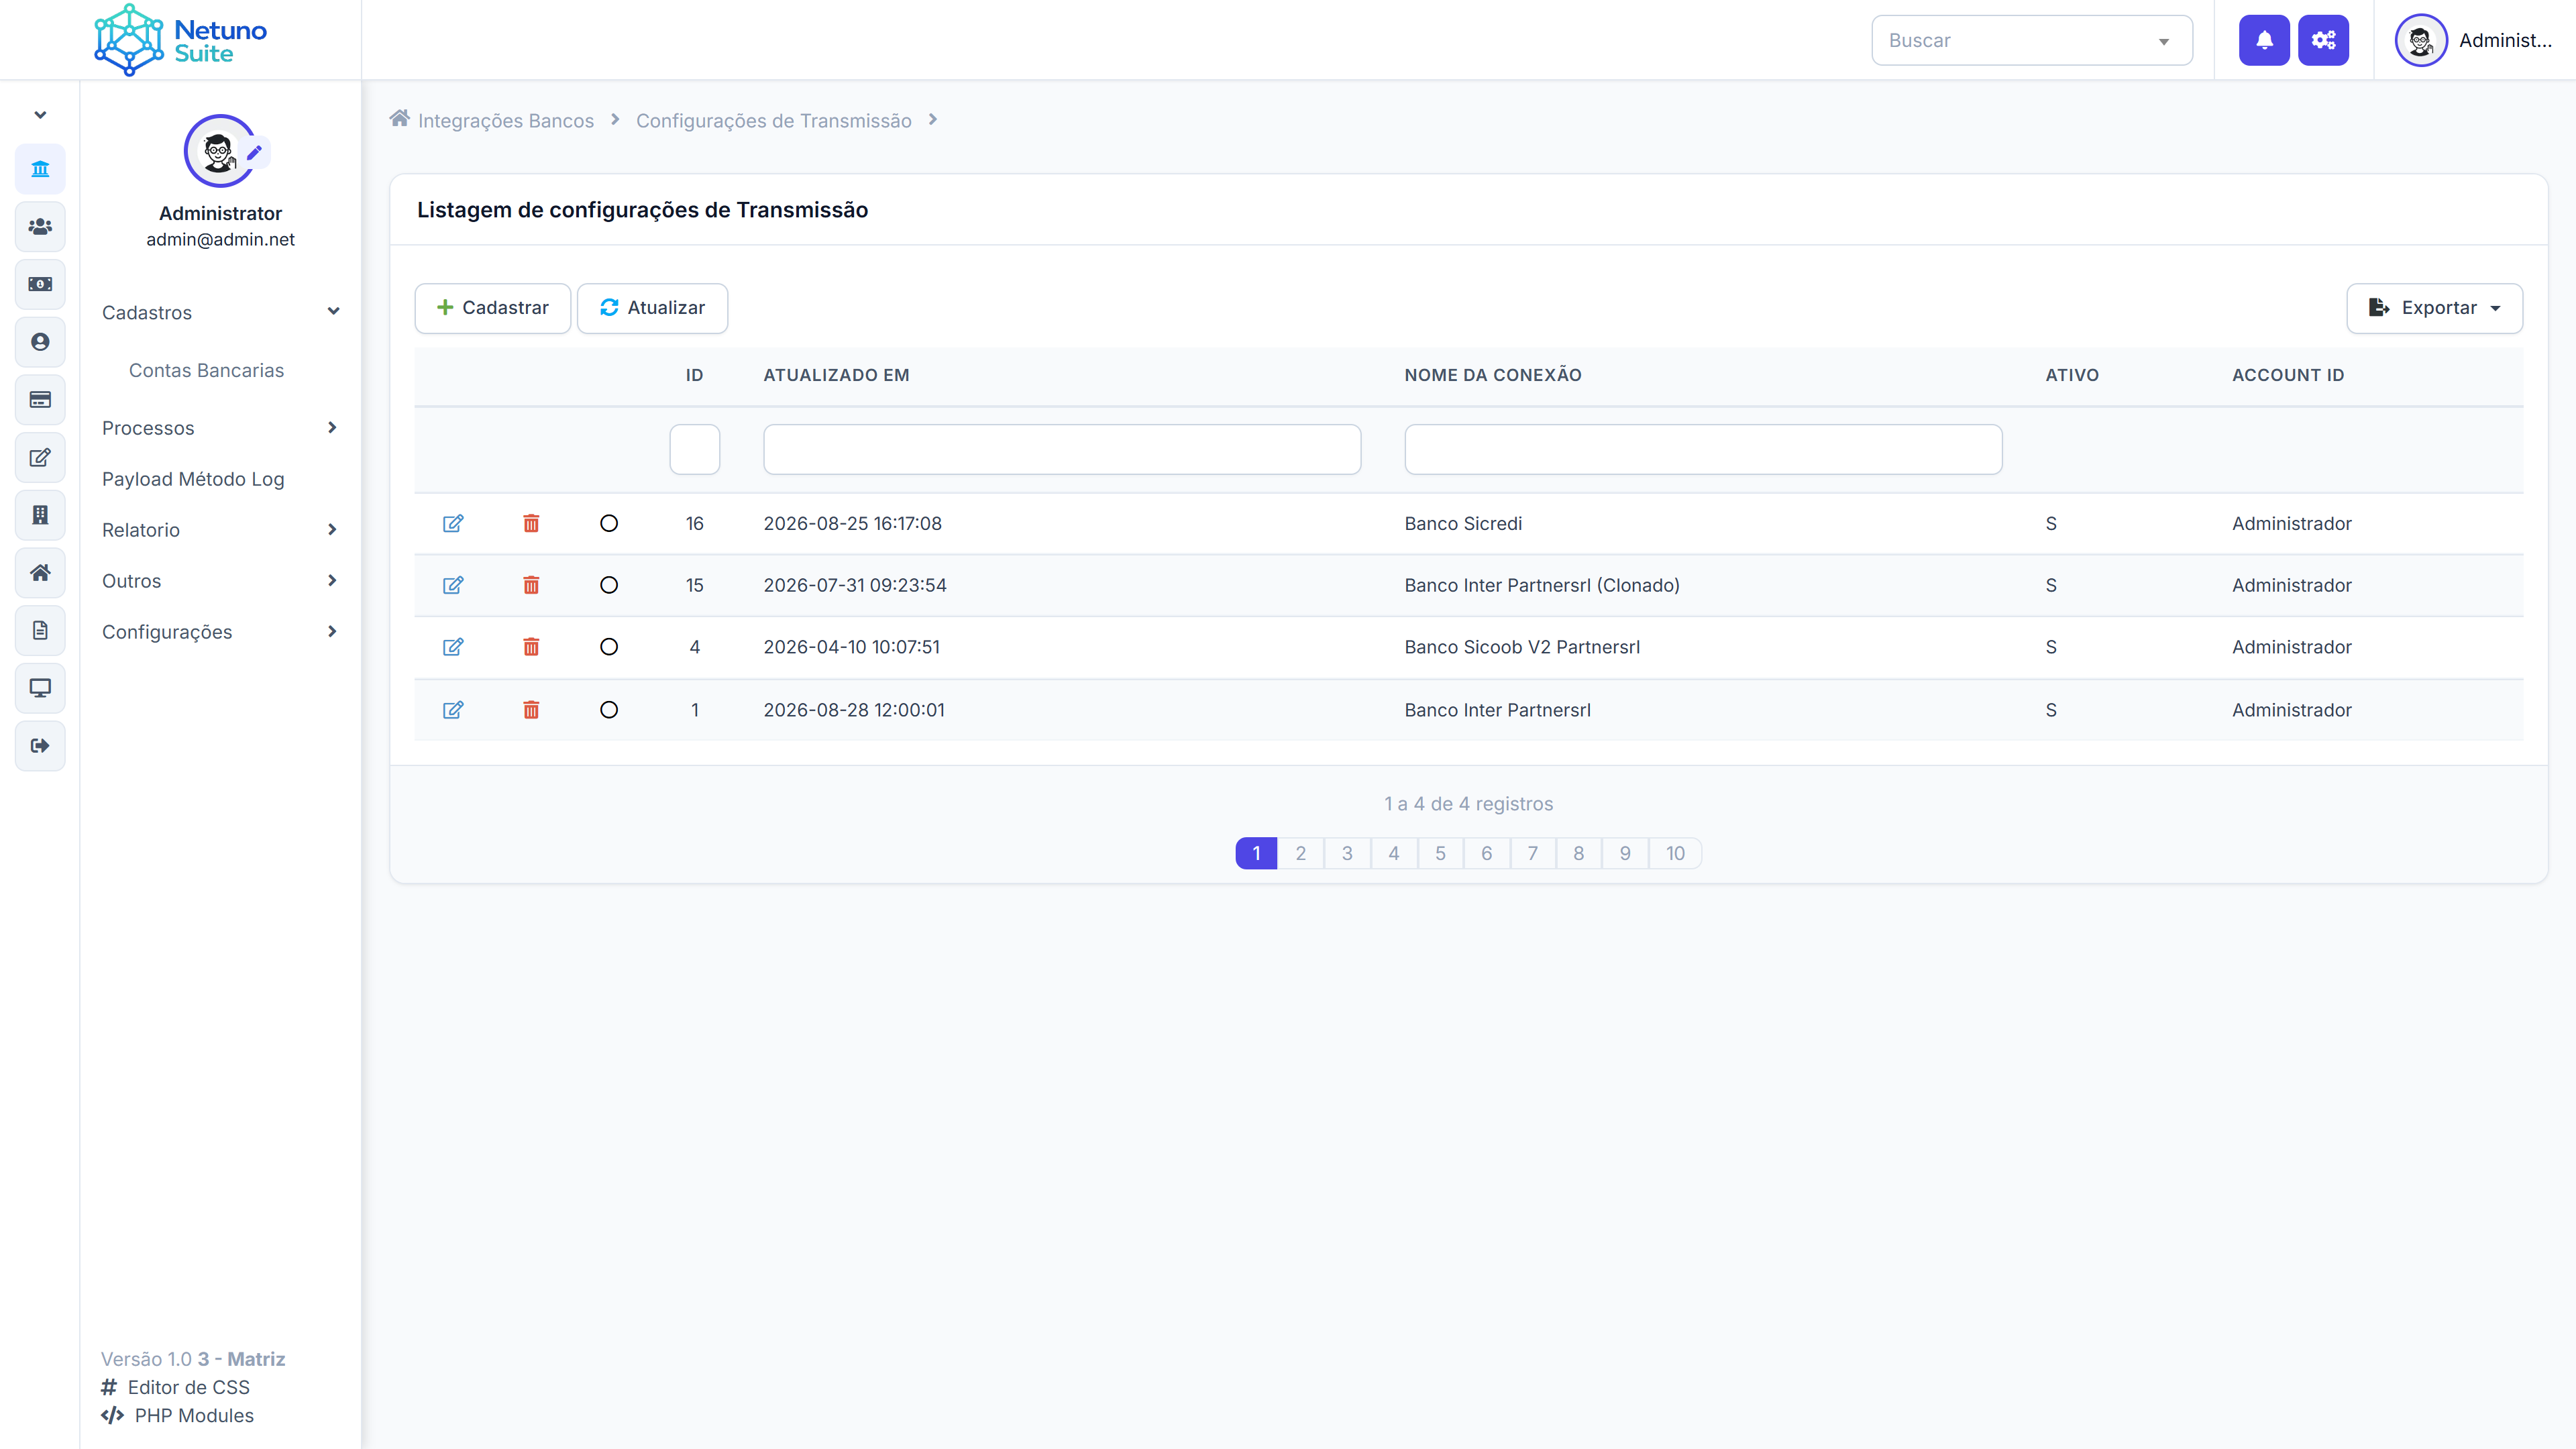Expand the Relatorio menu section
Screen dimensions: 2576x1449
pyautogui.click(x=220, y=530)
